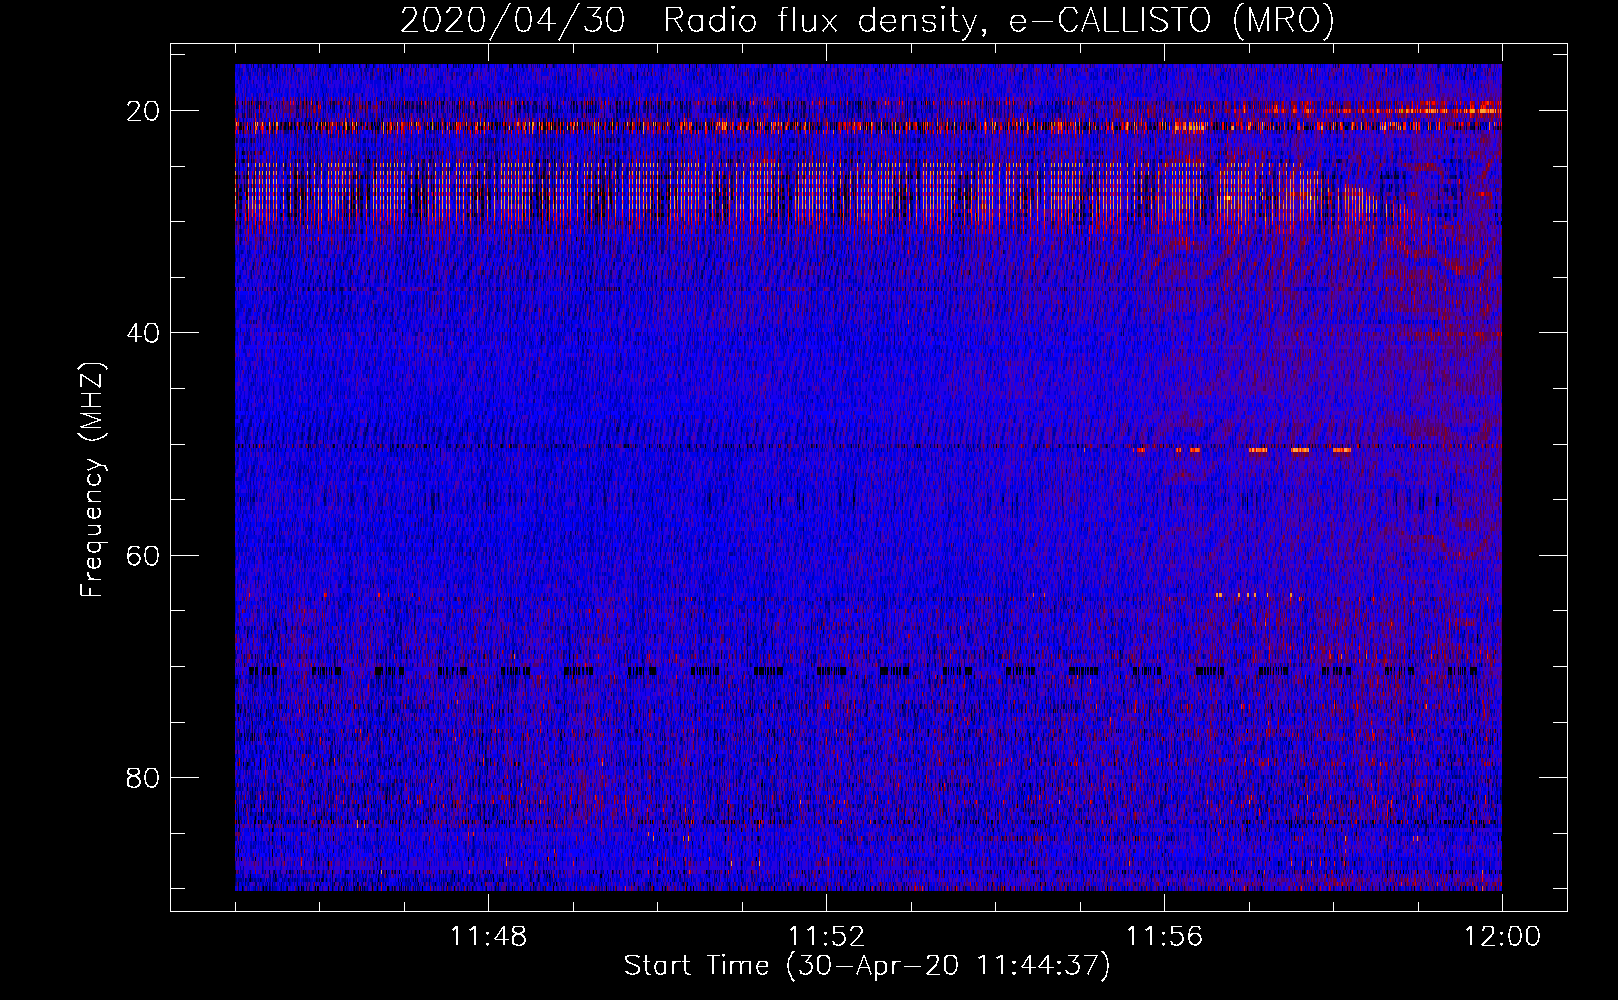Click the plot title 'Radio flux density, e-CALLISTO (MRO)'
This screenshot has width=1618, height=1000.
click(999, 20)
